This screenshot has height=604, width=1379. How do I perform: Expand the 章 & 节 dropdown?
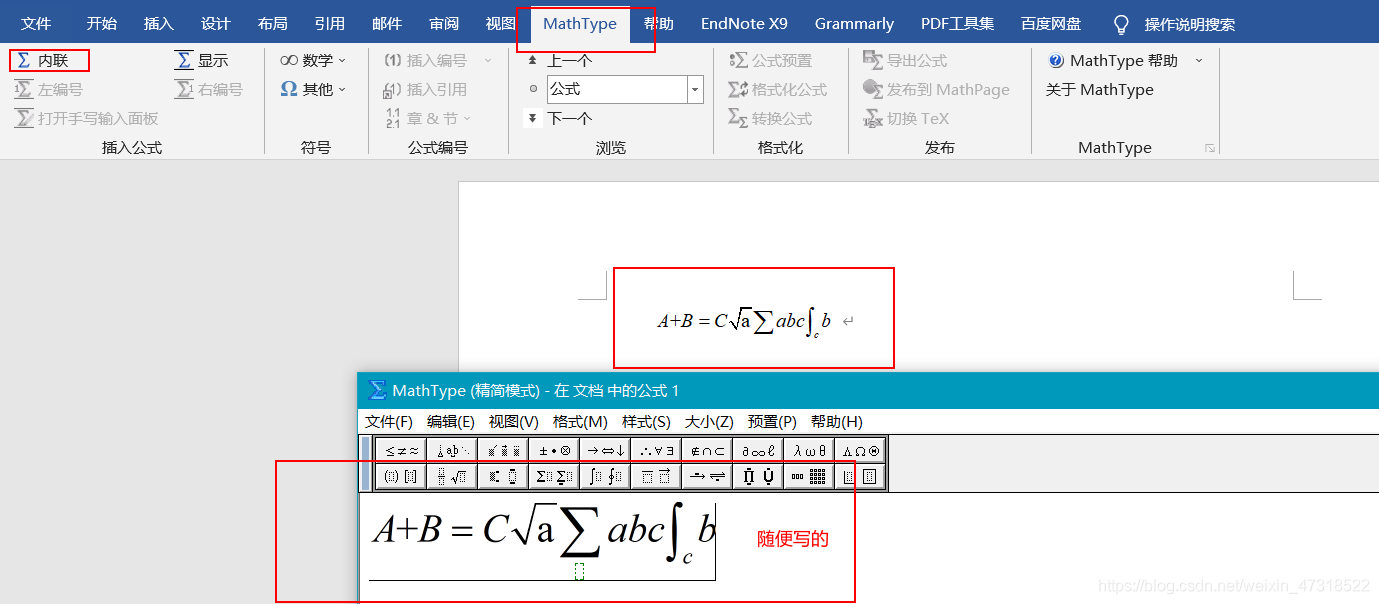pos(427,118)
